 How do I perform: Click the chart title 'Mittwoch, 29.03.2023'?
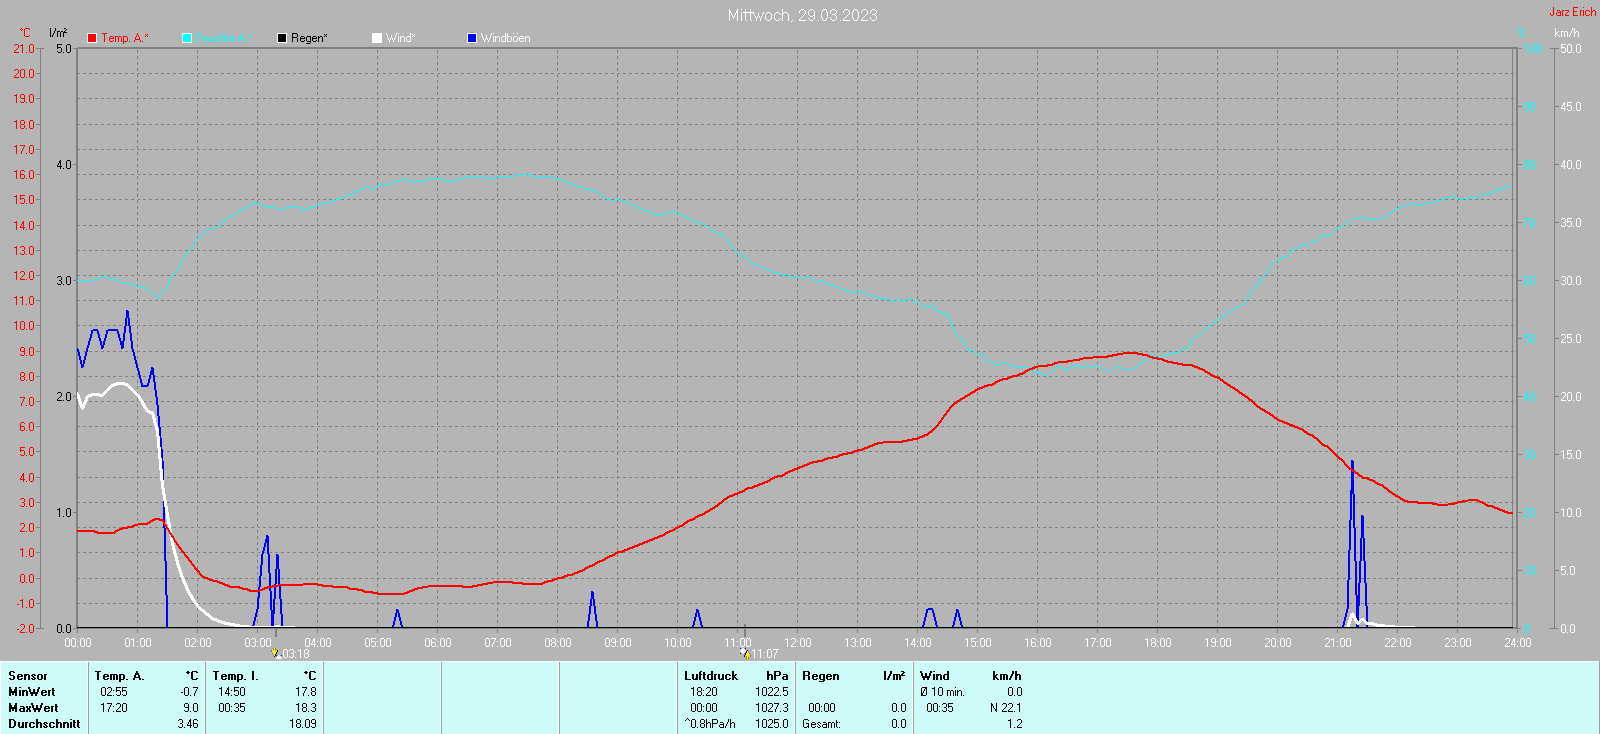[x=803, y=15]
